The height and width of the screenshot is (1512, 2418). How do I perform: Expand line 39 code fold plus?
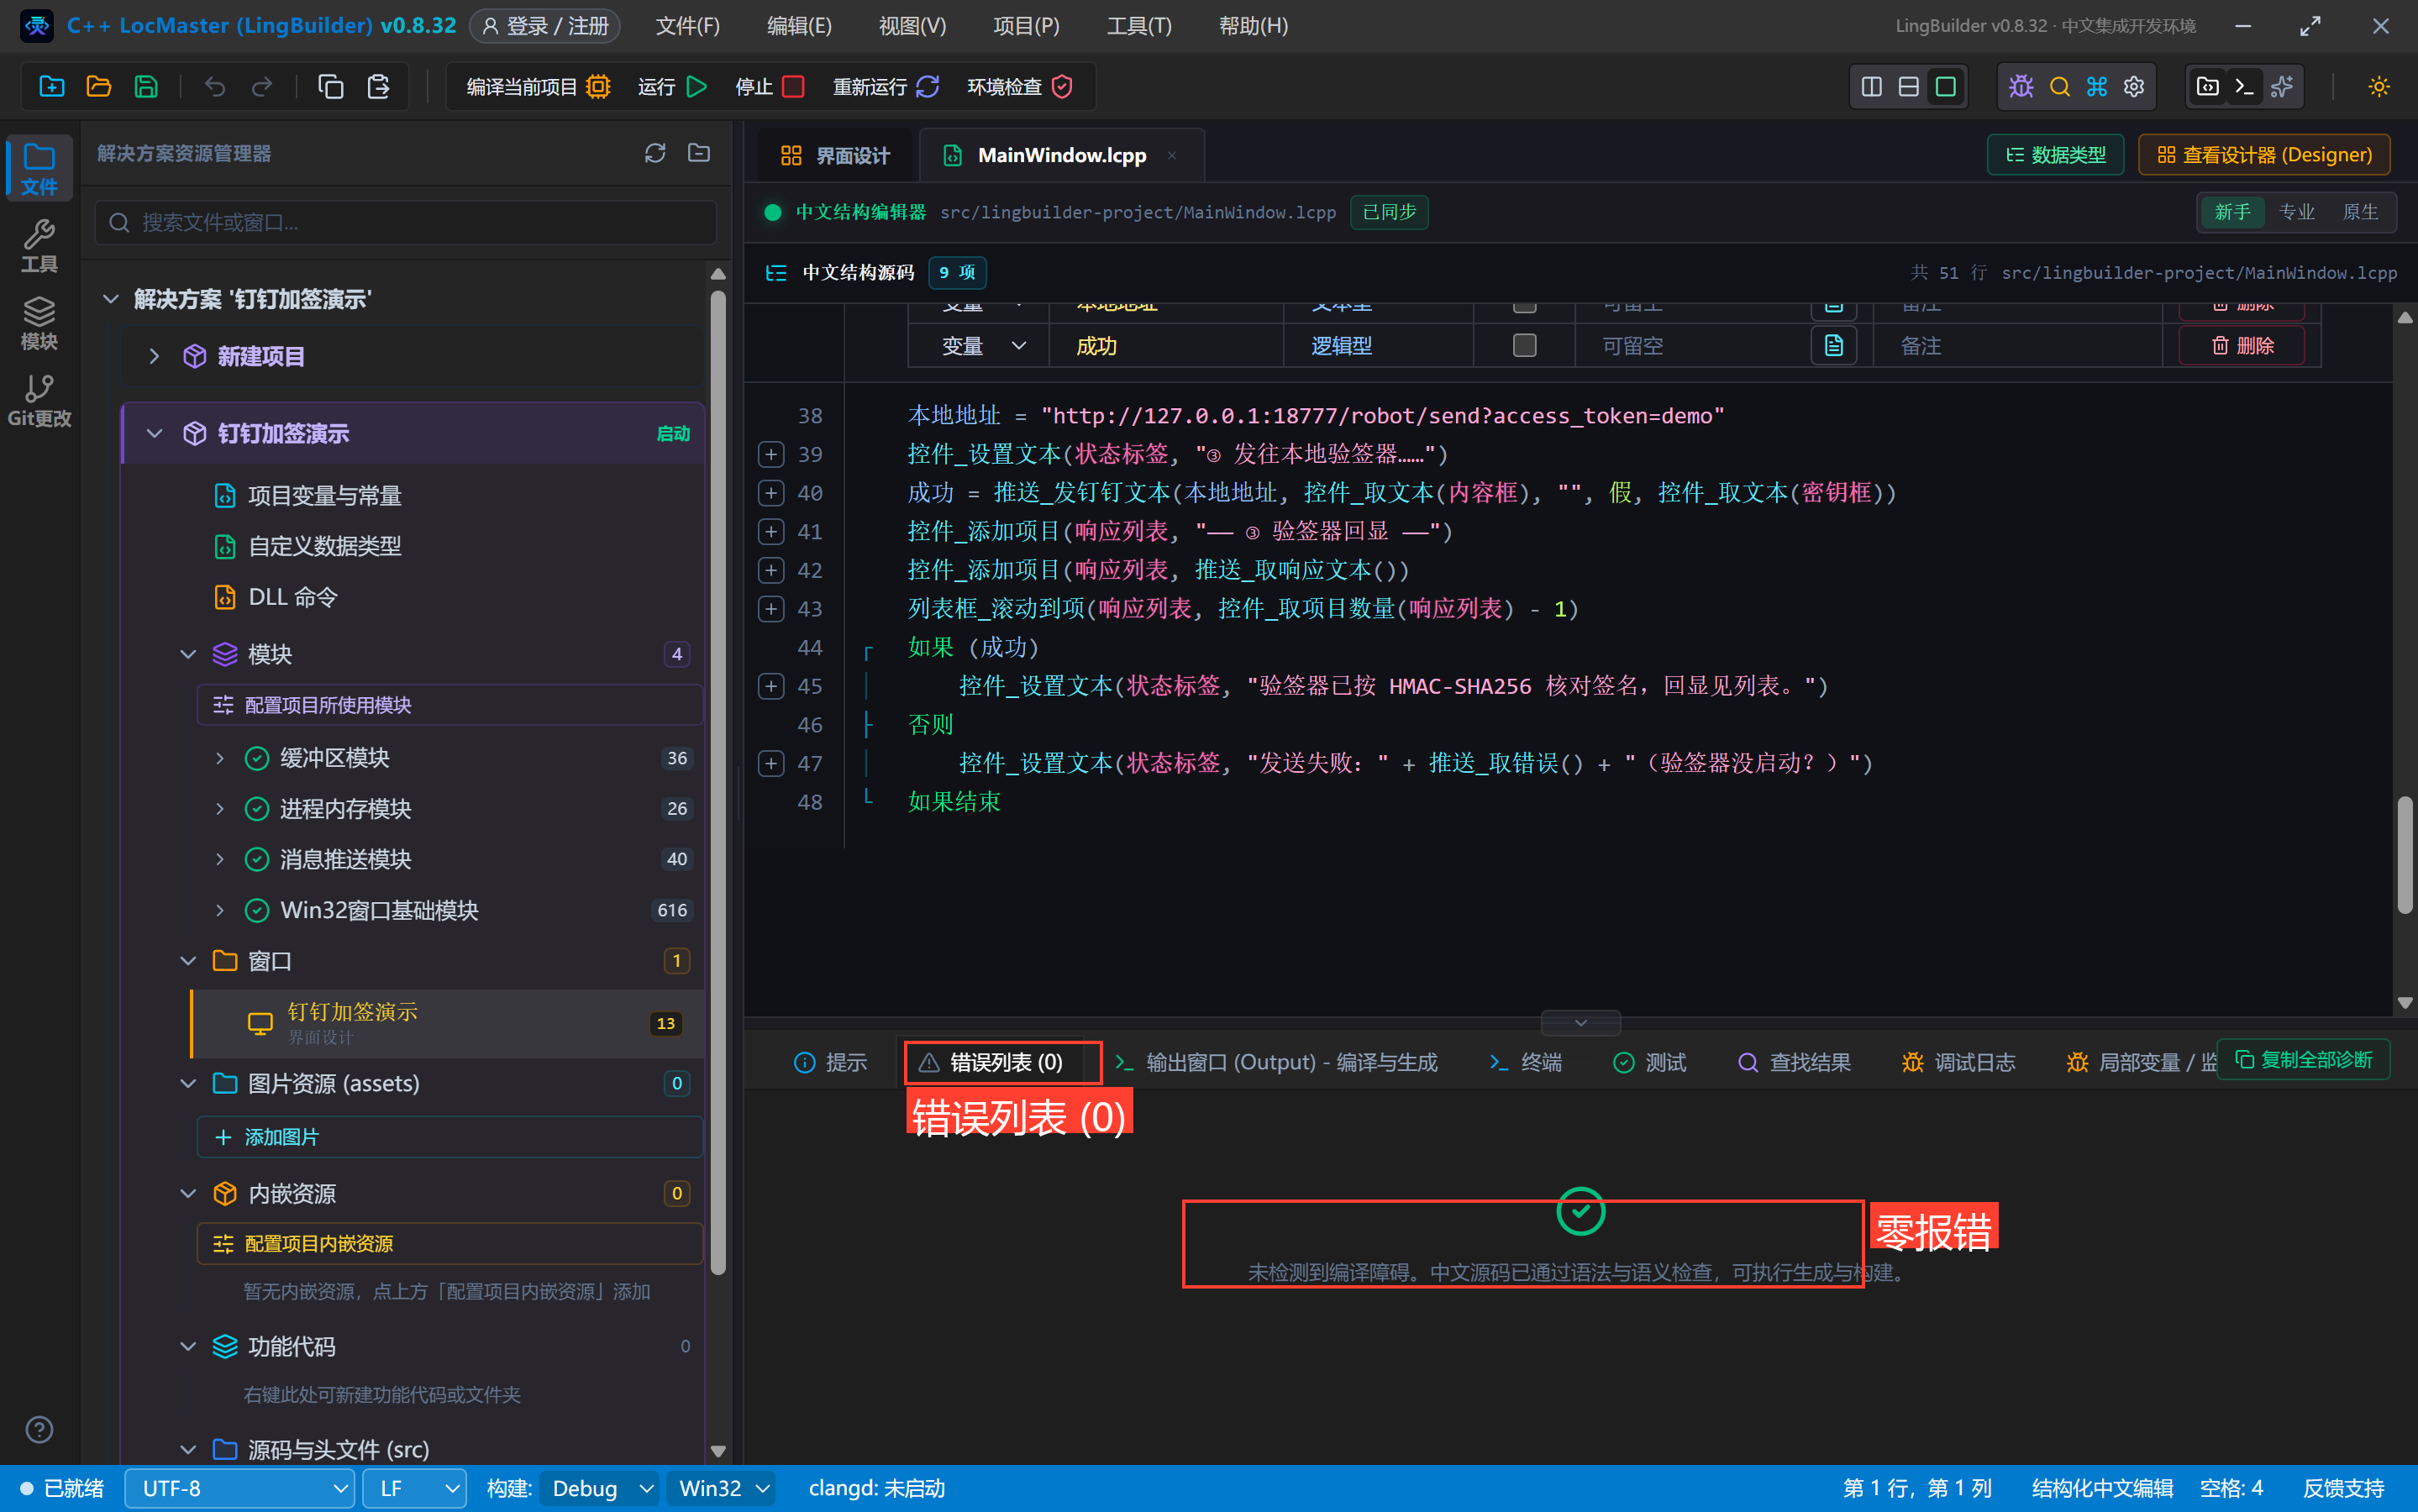tap(771, 454)
